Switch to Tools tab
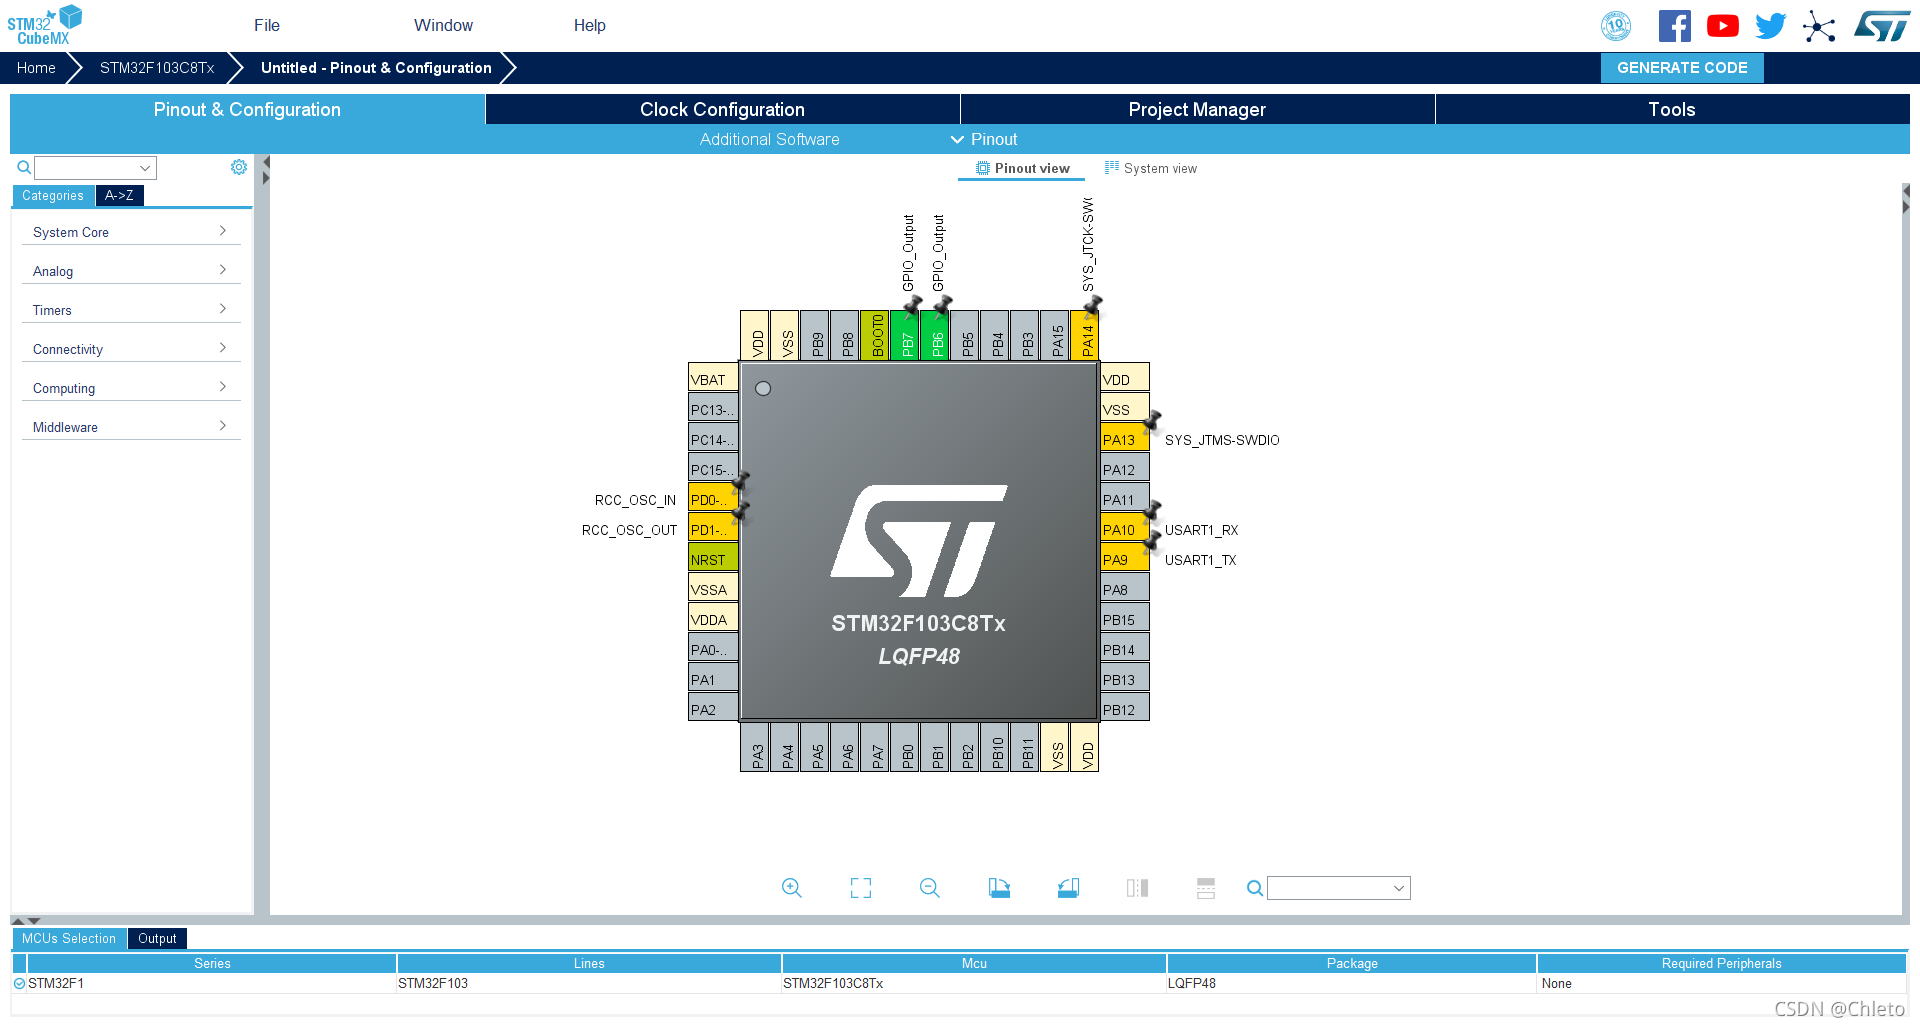1920x1027 pixels. (x=1672, y=109)
